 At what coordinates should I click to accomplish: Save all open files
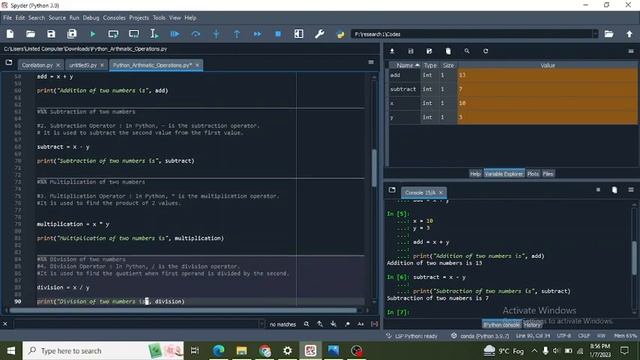pos(72,34)
